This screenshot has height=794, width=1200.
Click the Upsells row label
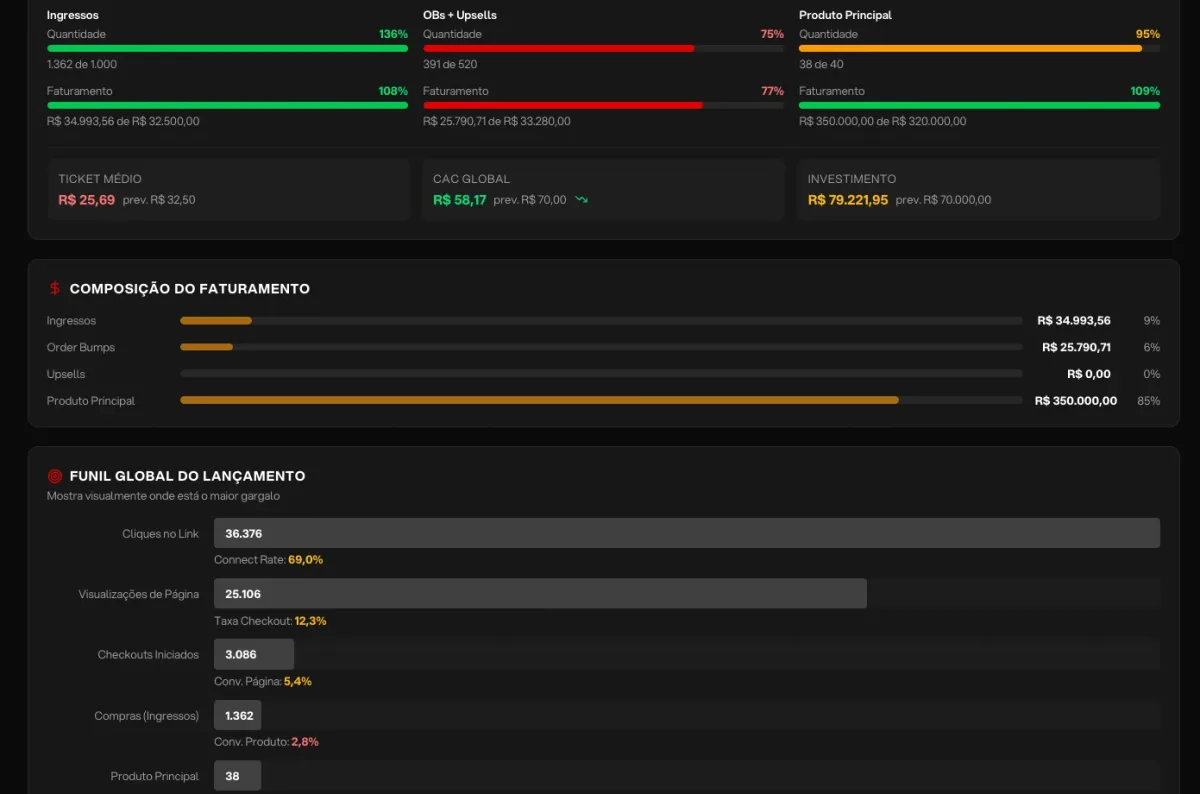point(66,374)
